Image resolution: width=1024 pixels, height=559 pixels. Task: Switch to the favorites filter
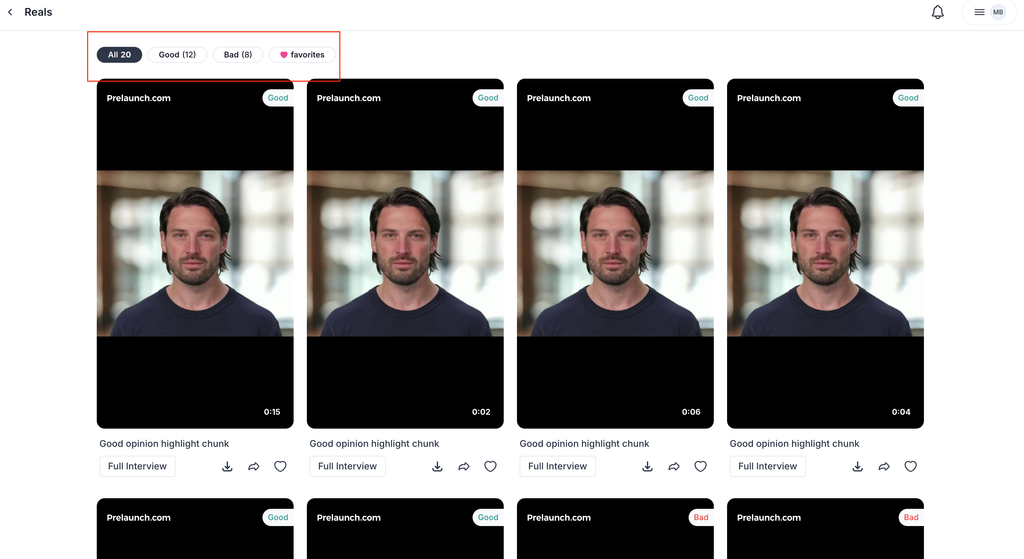[x=302, y=55]
